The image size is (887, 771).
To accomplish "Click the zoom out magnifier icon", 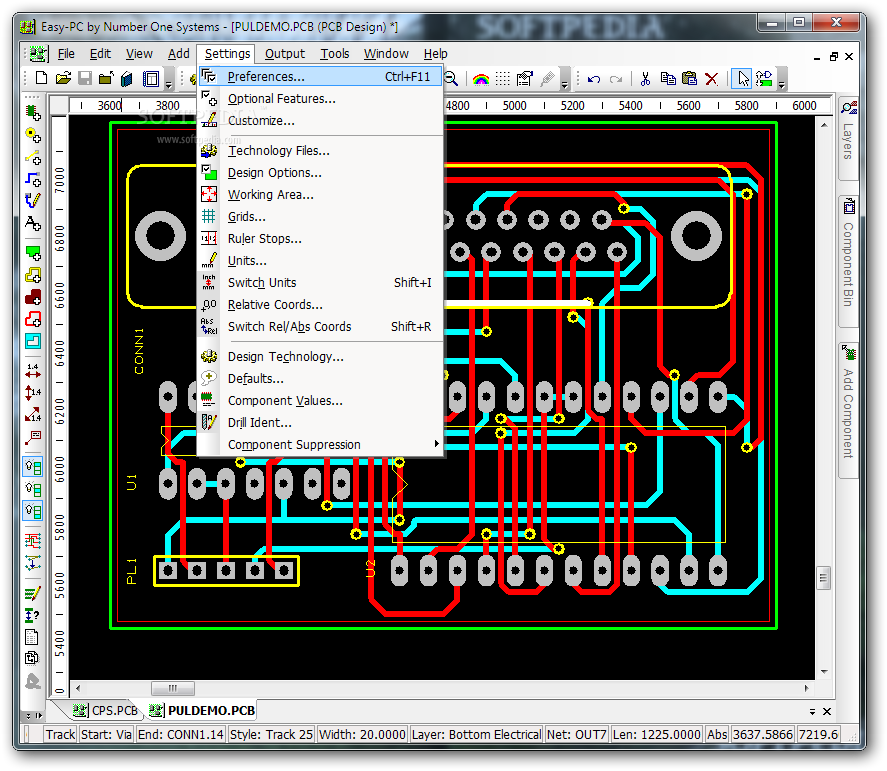I will coord(451,78).
